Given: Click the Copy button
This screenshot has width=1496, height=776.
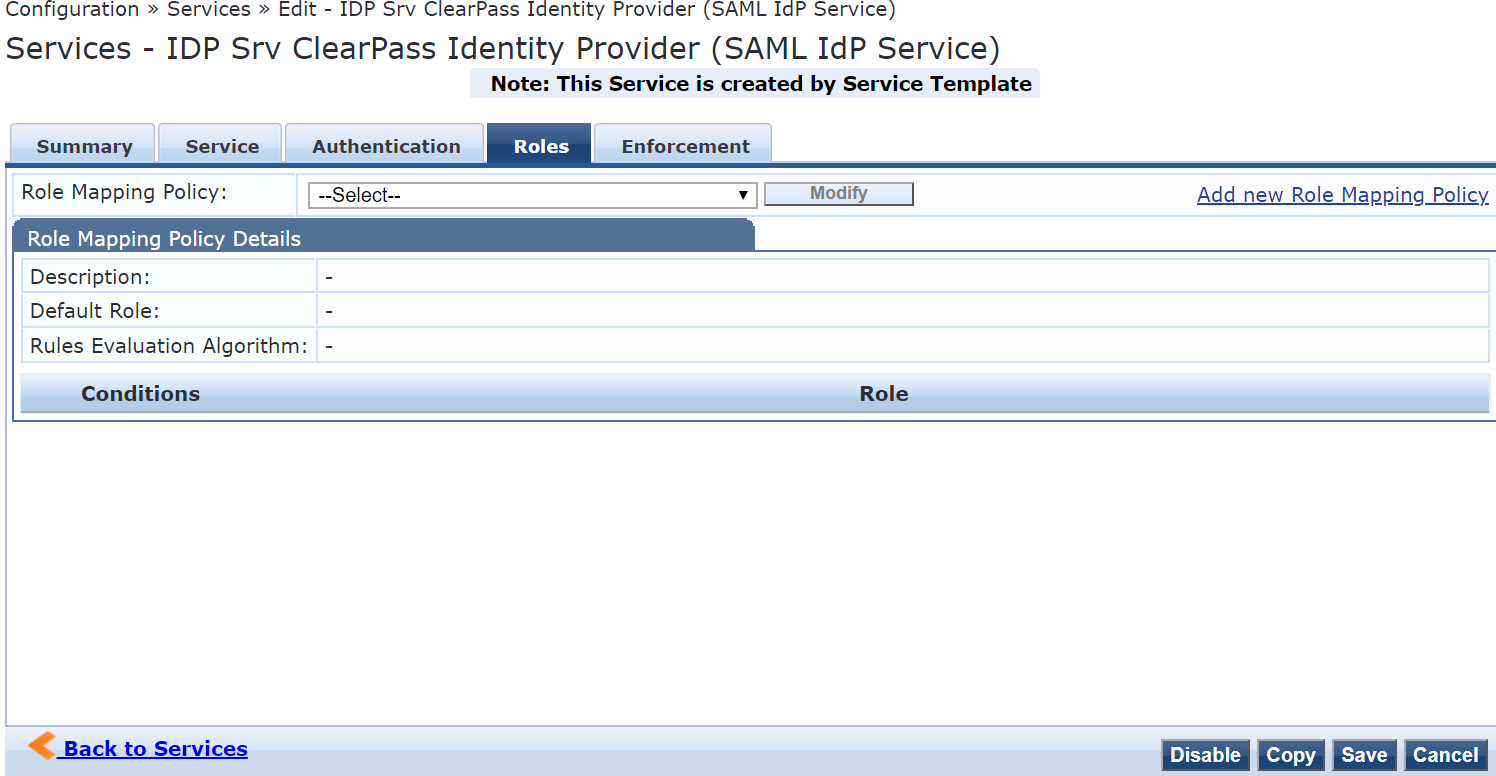Looking at the screenshot, I should point(1291,755).
